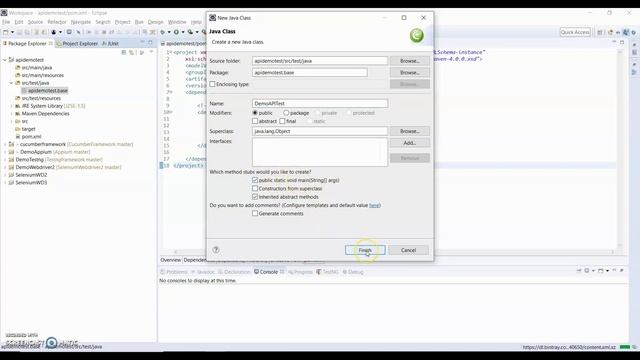The image size is (640, 360).
Task: Click Cancel in New Java Class dialog
Action: pos(409,250)
